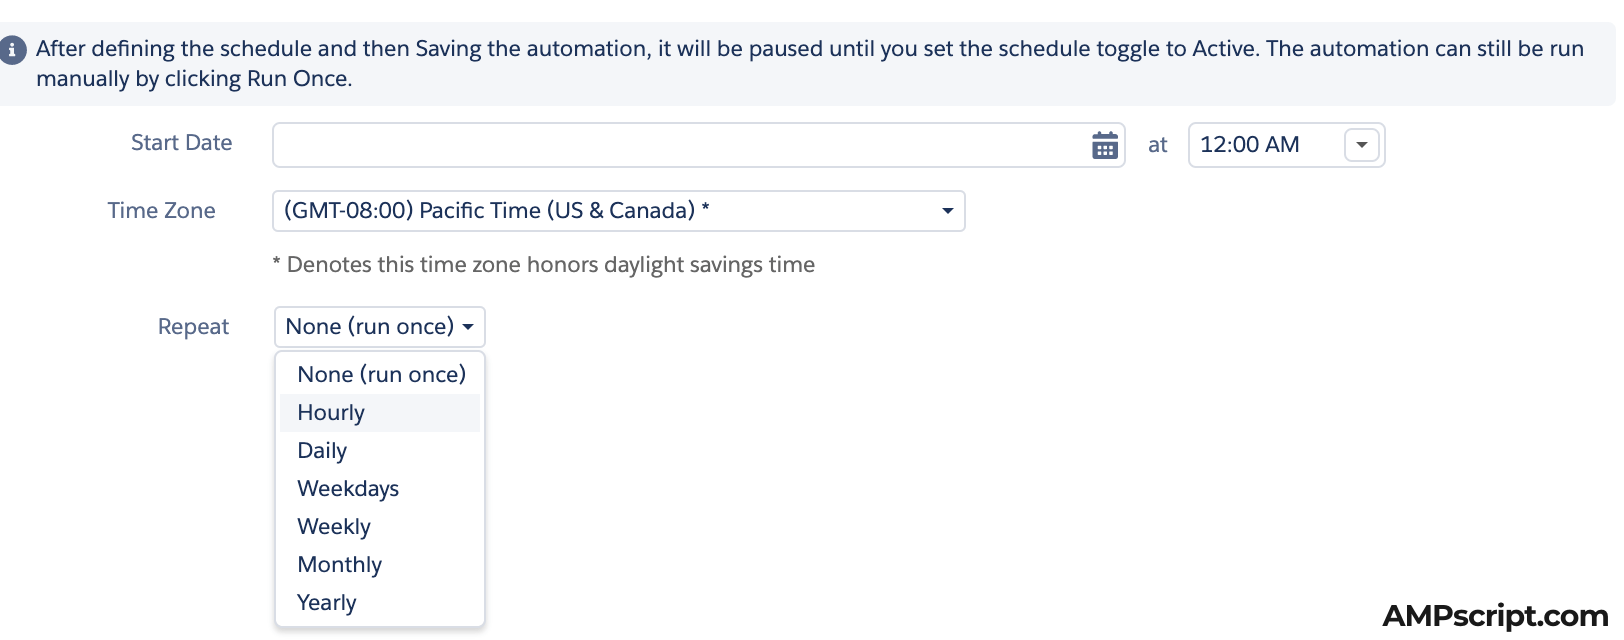Open the calendar date picker icon
This screenshot has width=1624, height=640.
coord(1104,144)
